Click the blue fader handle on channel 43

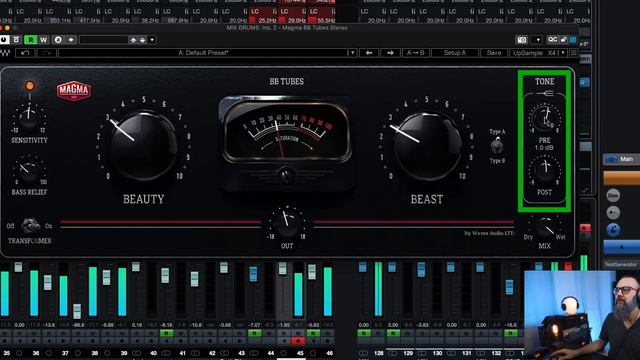(x=253, y=273)
